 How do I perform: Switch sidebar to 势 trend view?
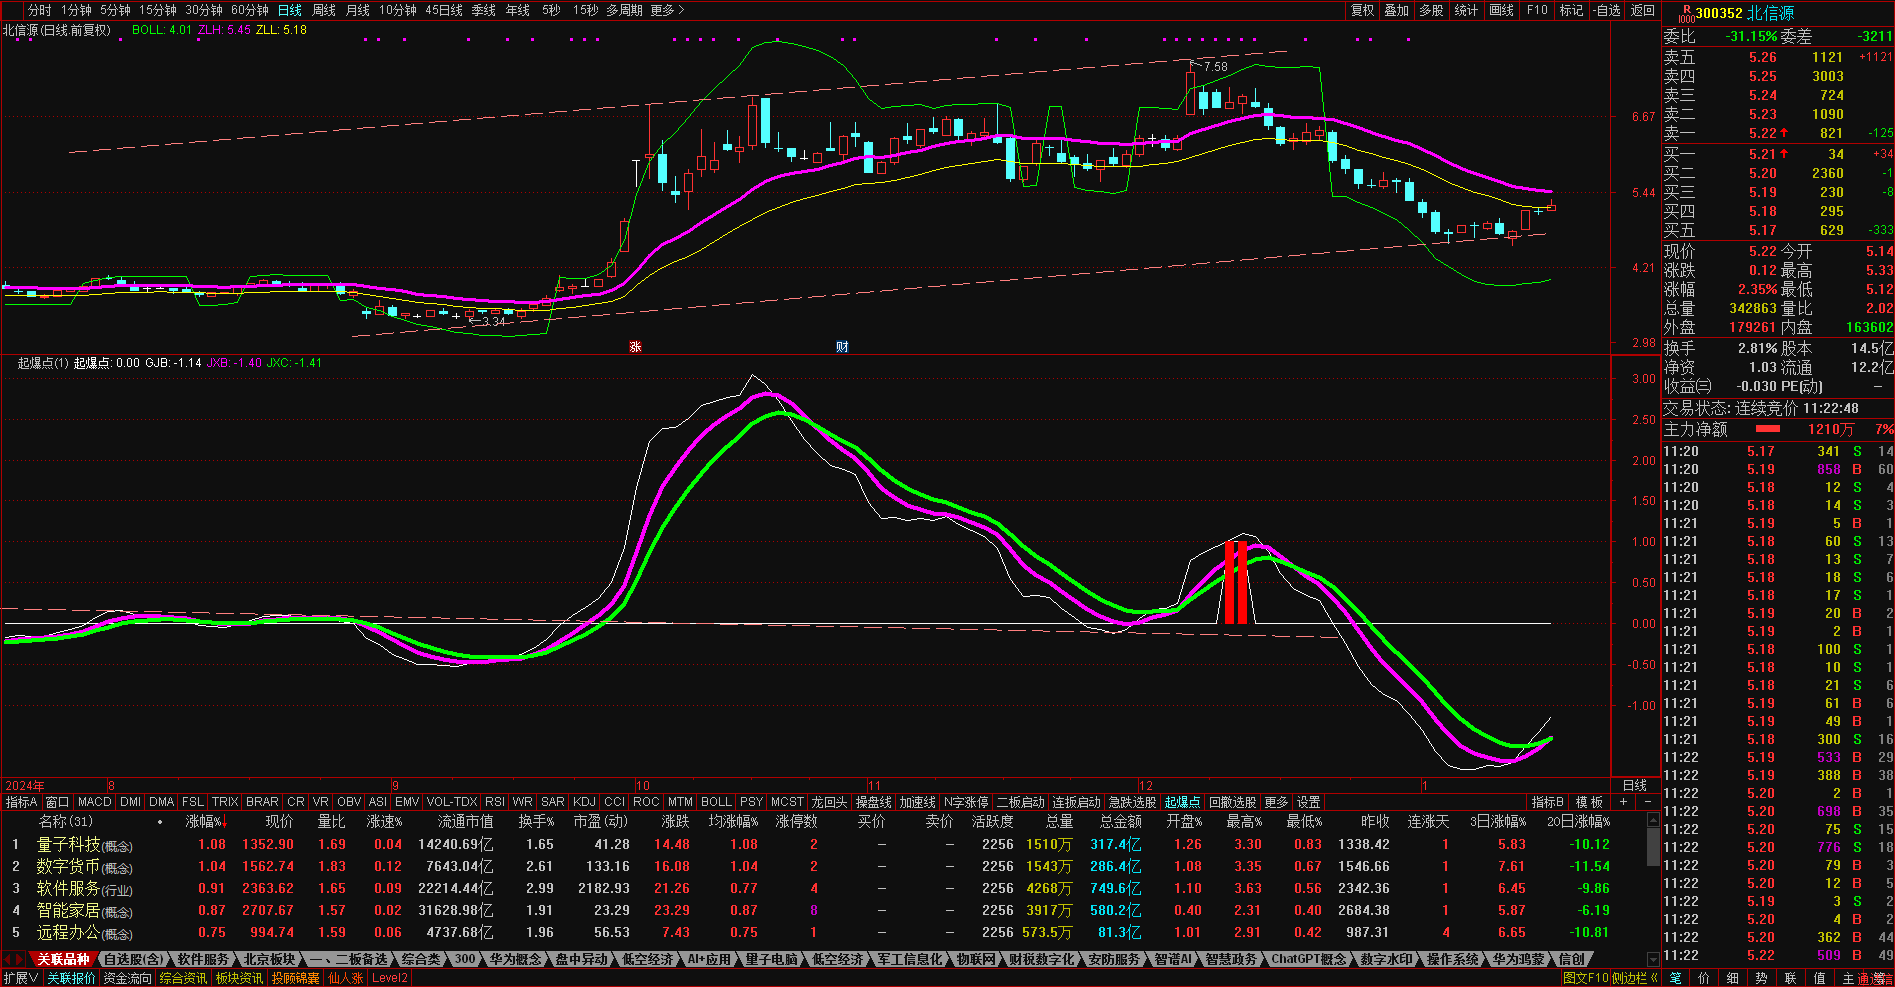(1762, 978)
